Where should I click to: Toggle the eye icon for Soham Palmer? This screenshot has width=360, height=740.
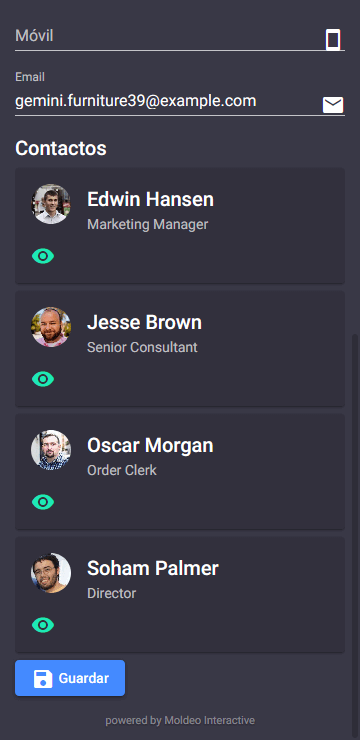(x=43, y=625)
